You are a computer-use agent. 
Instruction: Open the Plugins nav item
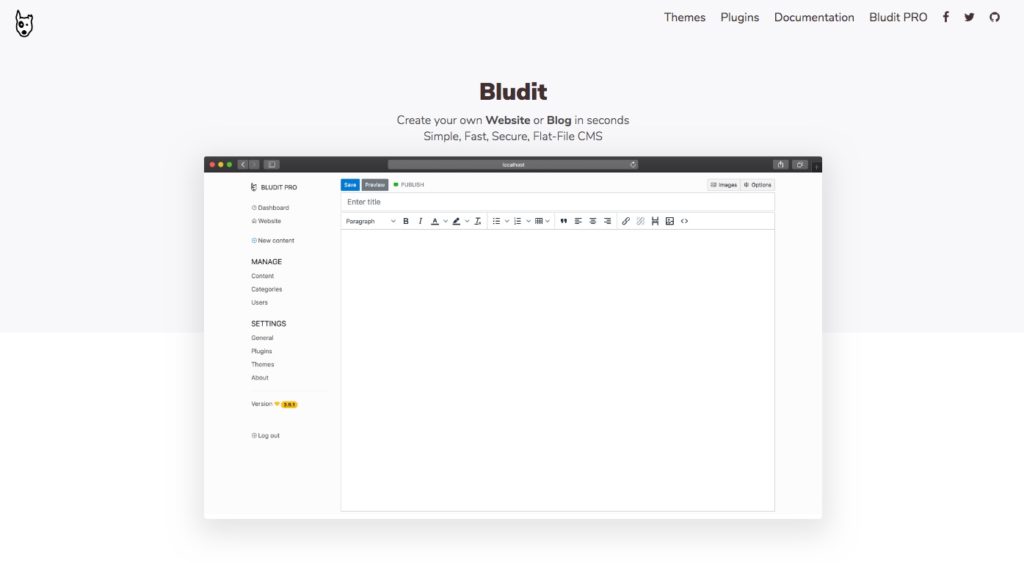pos(739,18)
